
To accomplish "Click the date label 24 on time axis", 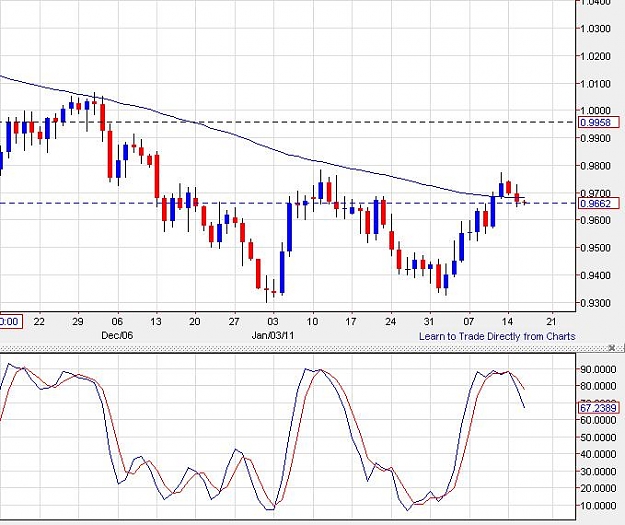I will coord(391,321).
